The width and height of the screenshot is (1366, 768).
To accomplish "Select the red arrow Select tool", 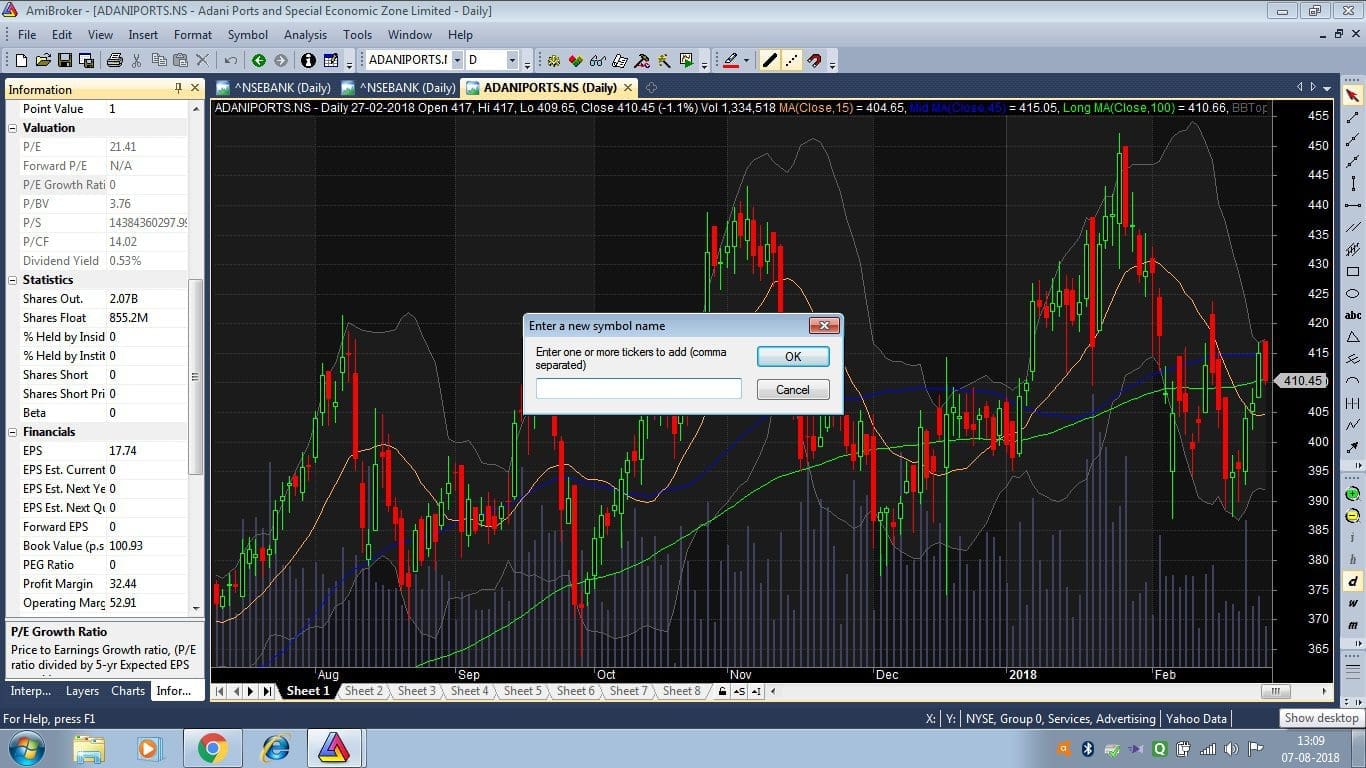I will tap(1353, 96).
